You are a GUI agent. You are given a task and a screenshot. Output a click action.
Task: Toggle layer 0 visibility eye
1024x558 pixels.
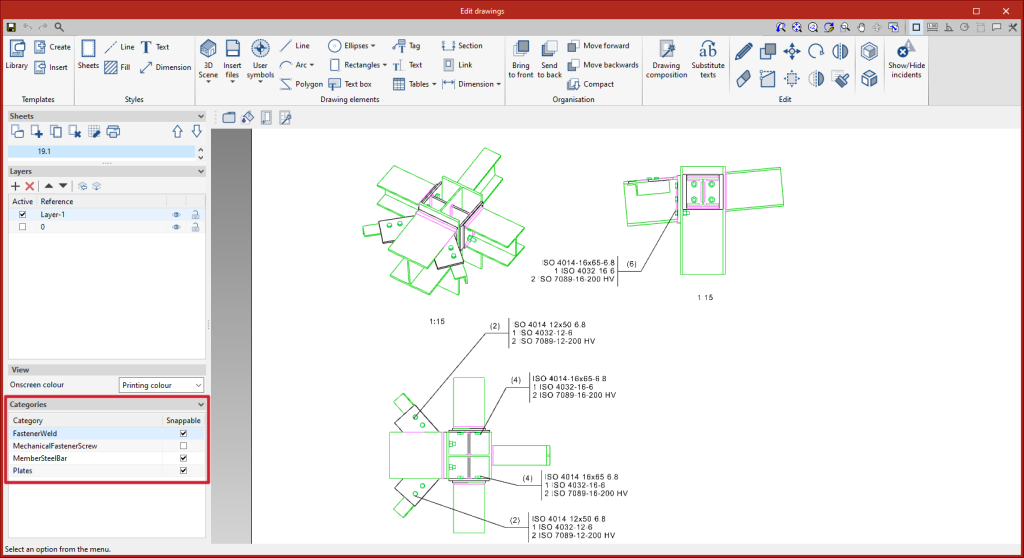pos(176,227)
